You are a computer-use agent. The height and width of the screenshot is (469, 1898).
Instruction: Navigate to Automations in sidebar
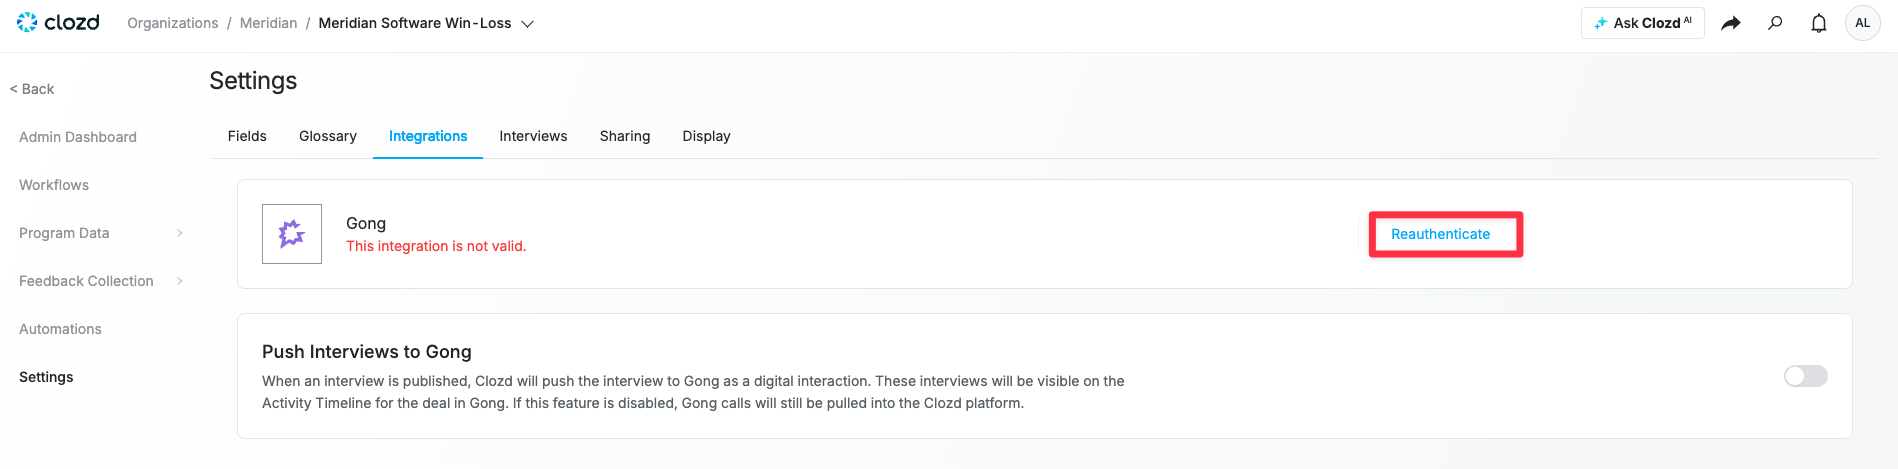click(60, 329)
